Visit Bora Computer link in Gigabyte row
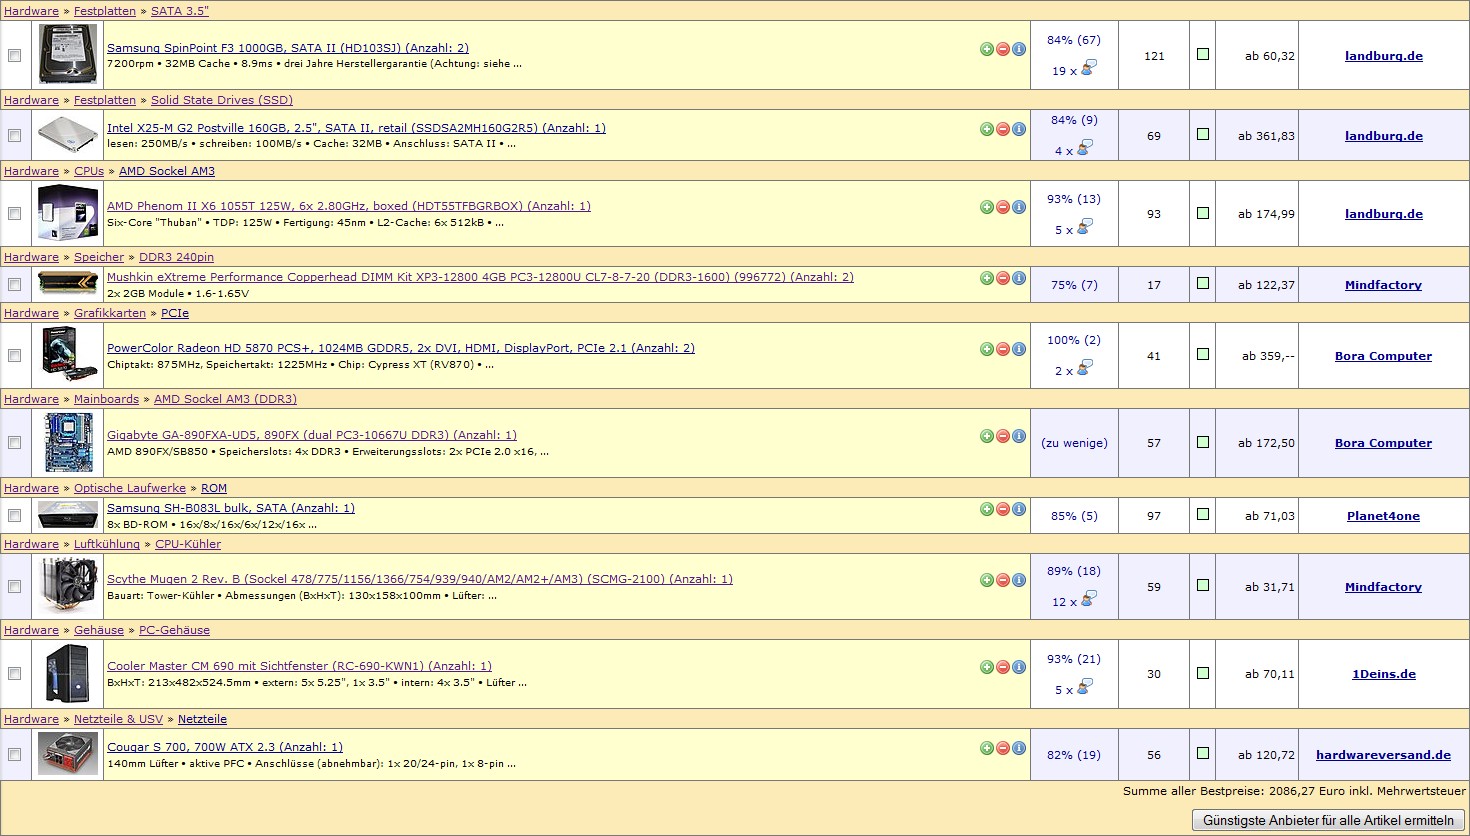The image size is (1470, 836). [x=1383, y=443]
